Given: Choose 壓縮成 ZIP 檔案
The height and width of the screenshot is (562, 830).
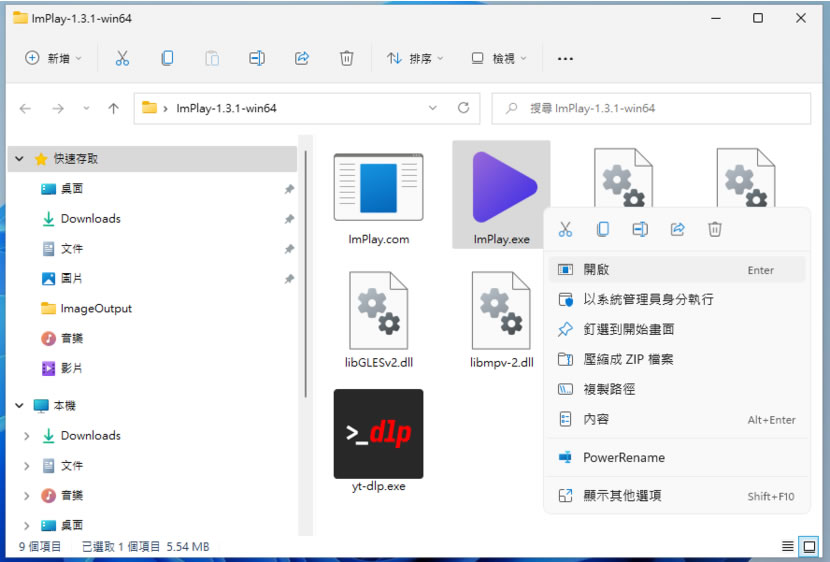Looking at the screenshot, I should coord(677,359).
